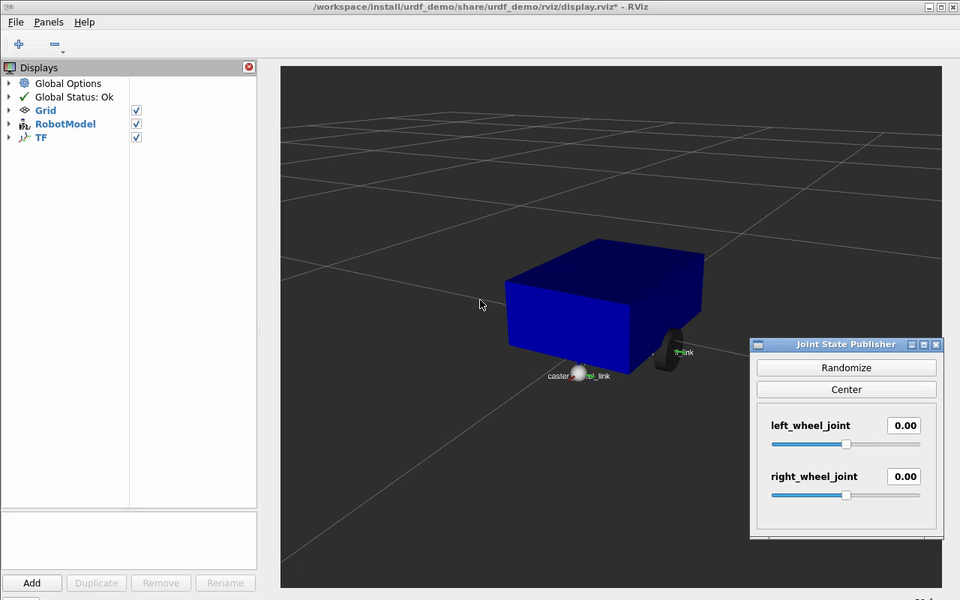960x600 pixels.
Task: Click the Global Options gear icon
Action: coord(24,83)
